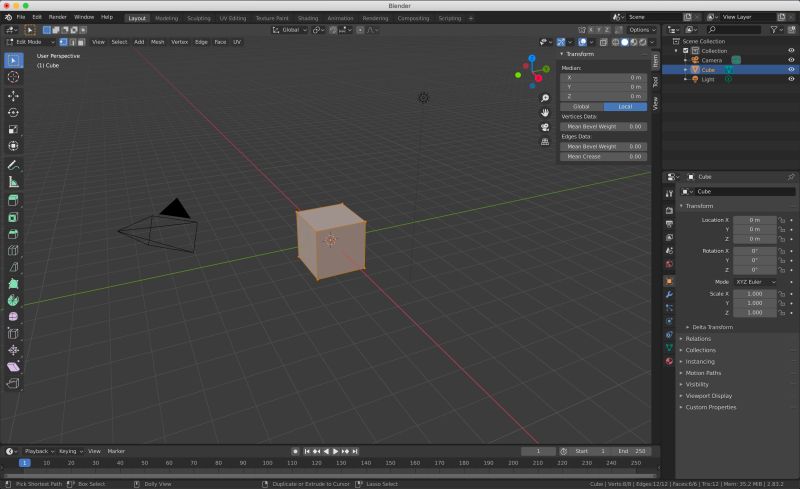Select the Scale tool
Image resolution: width=800 pixels, height=489 pixels.
tap(13, 129)
